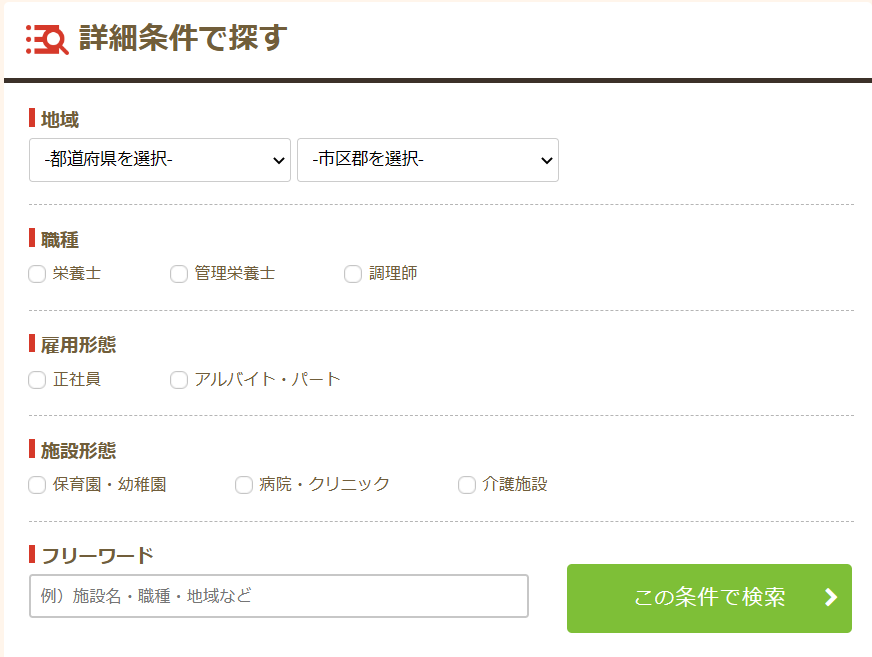Viewport: 872px width, 657px height.
Task: Expand the 市区郡を選択 city dropdown
Action: [428, 160]
